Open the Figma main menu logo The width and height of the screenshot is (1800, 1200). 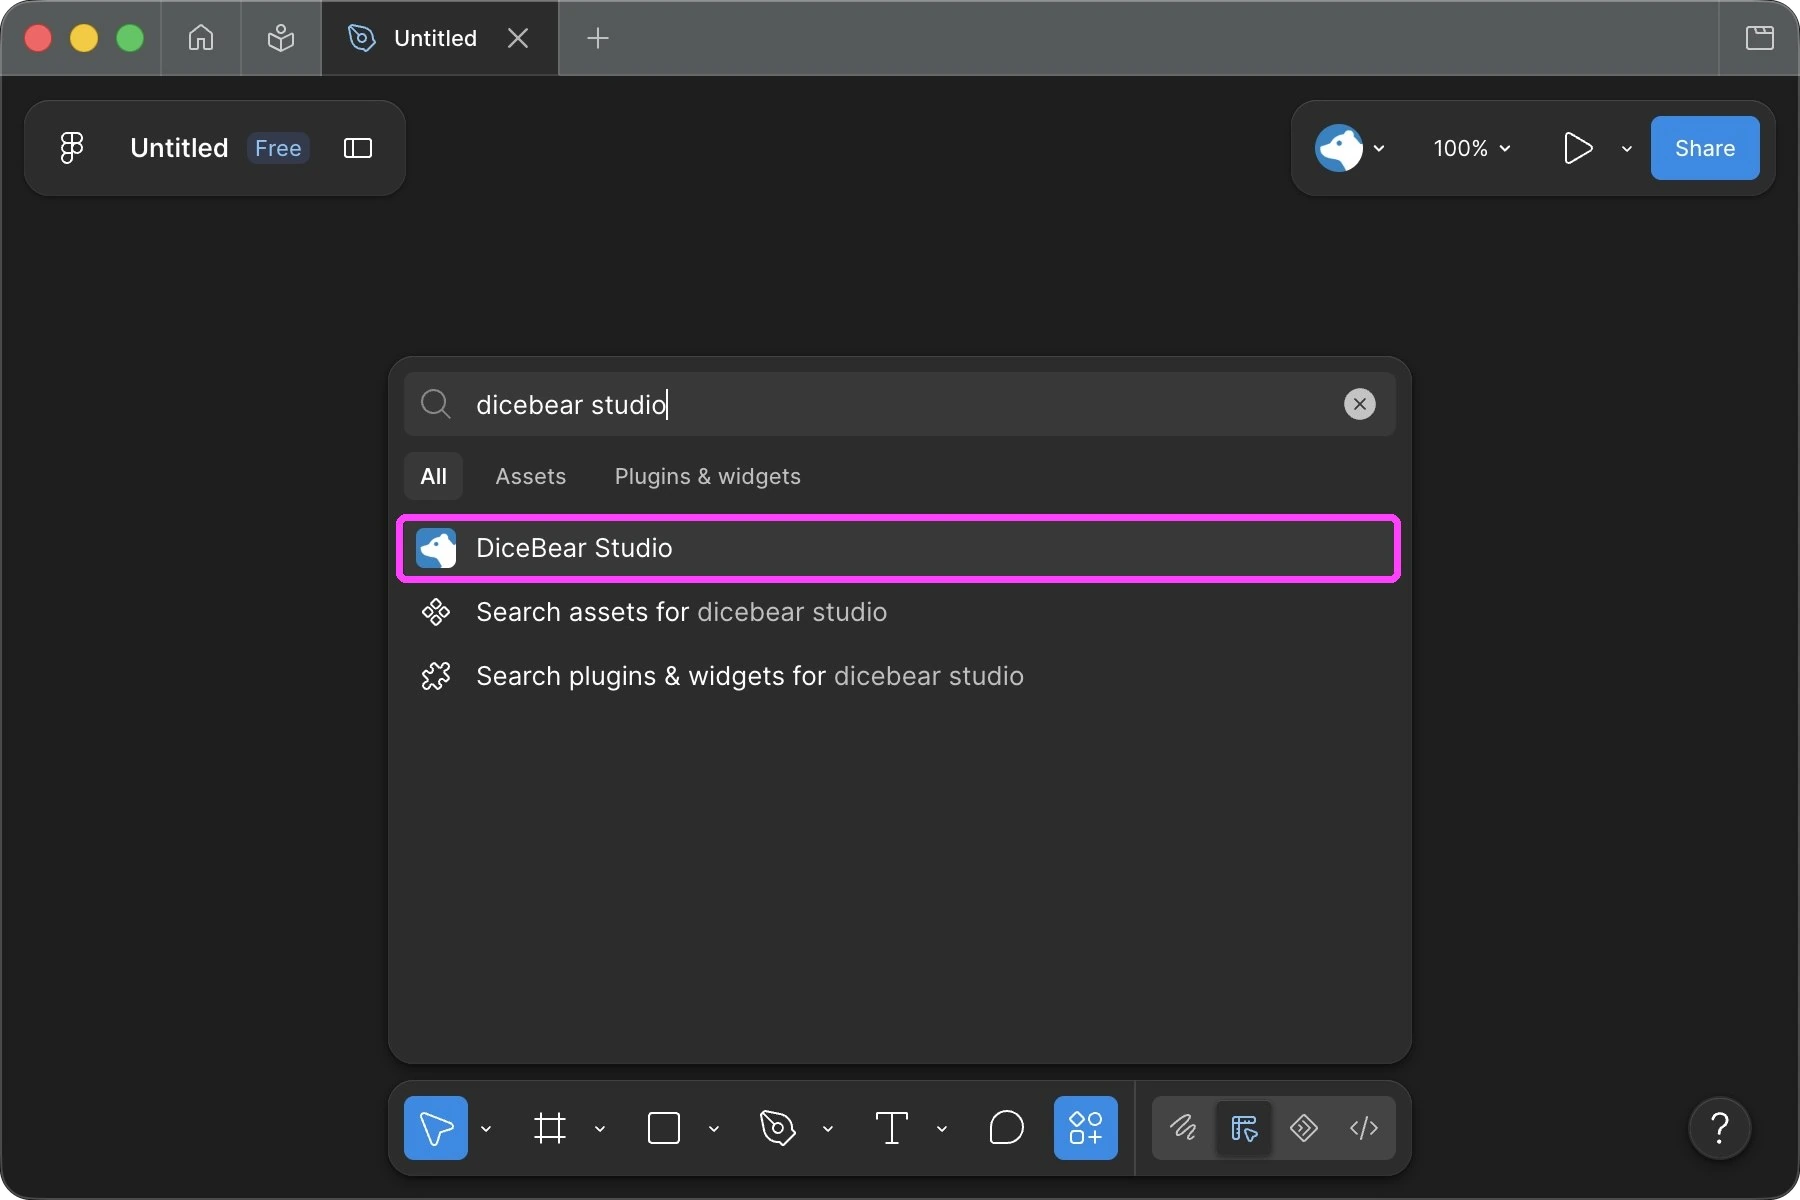pyautogui.click(x=71, y=148)
